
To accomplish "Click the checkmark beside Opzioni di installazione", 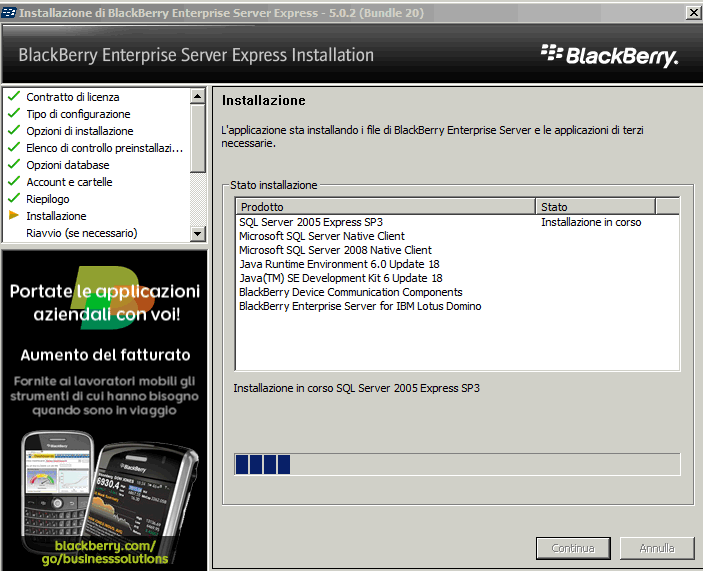I will pos(14,130).
